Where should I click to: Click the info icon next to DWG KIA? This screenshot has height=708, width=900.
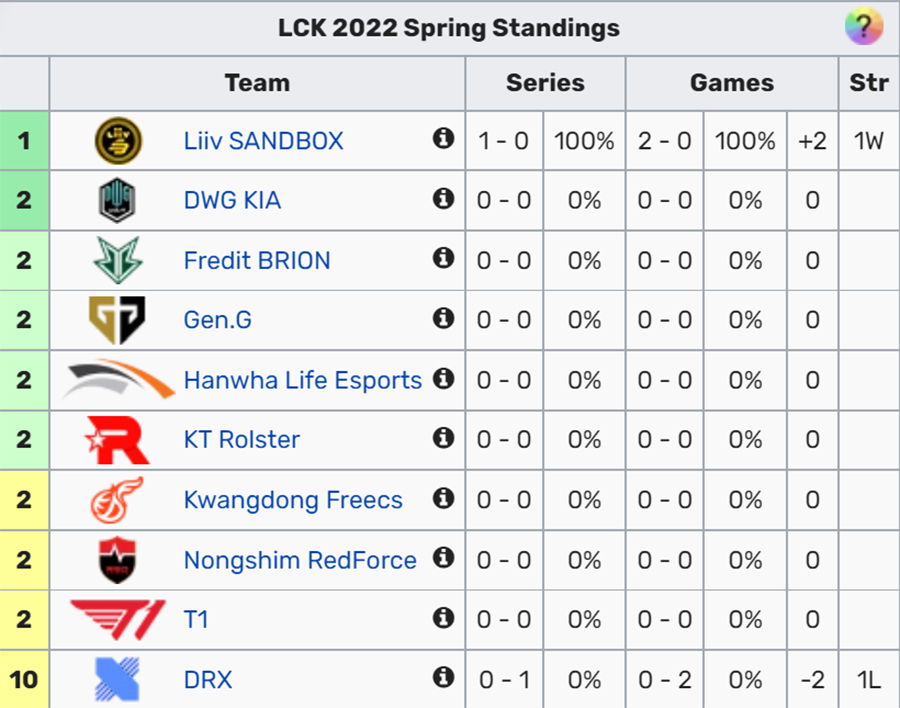coord(443,198)
